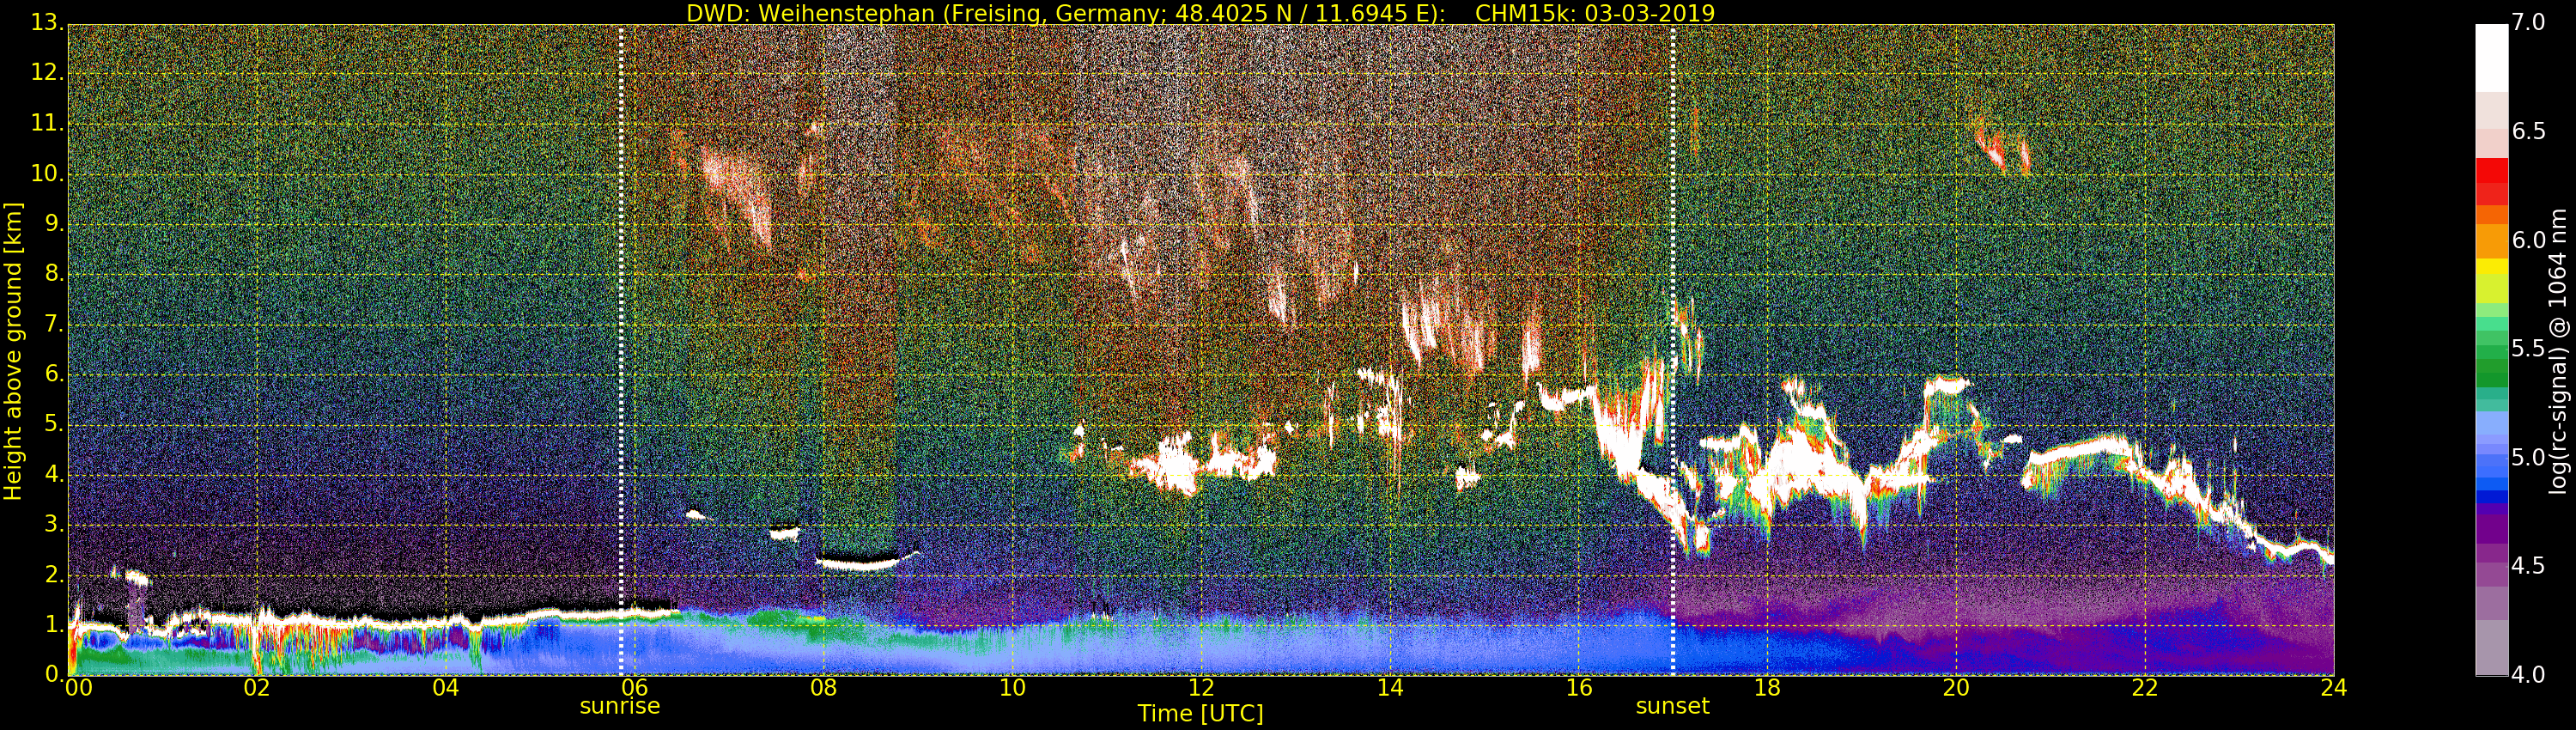Image resolution: width=2576 pixels, height=730 pixels.
Task: Click the '4.' height axis tick label
Action: [x=54, y=474]
